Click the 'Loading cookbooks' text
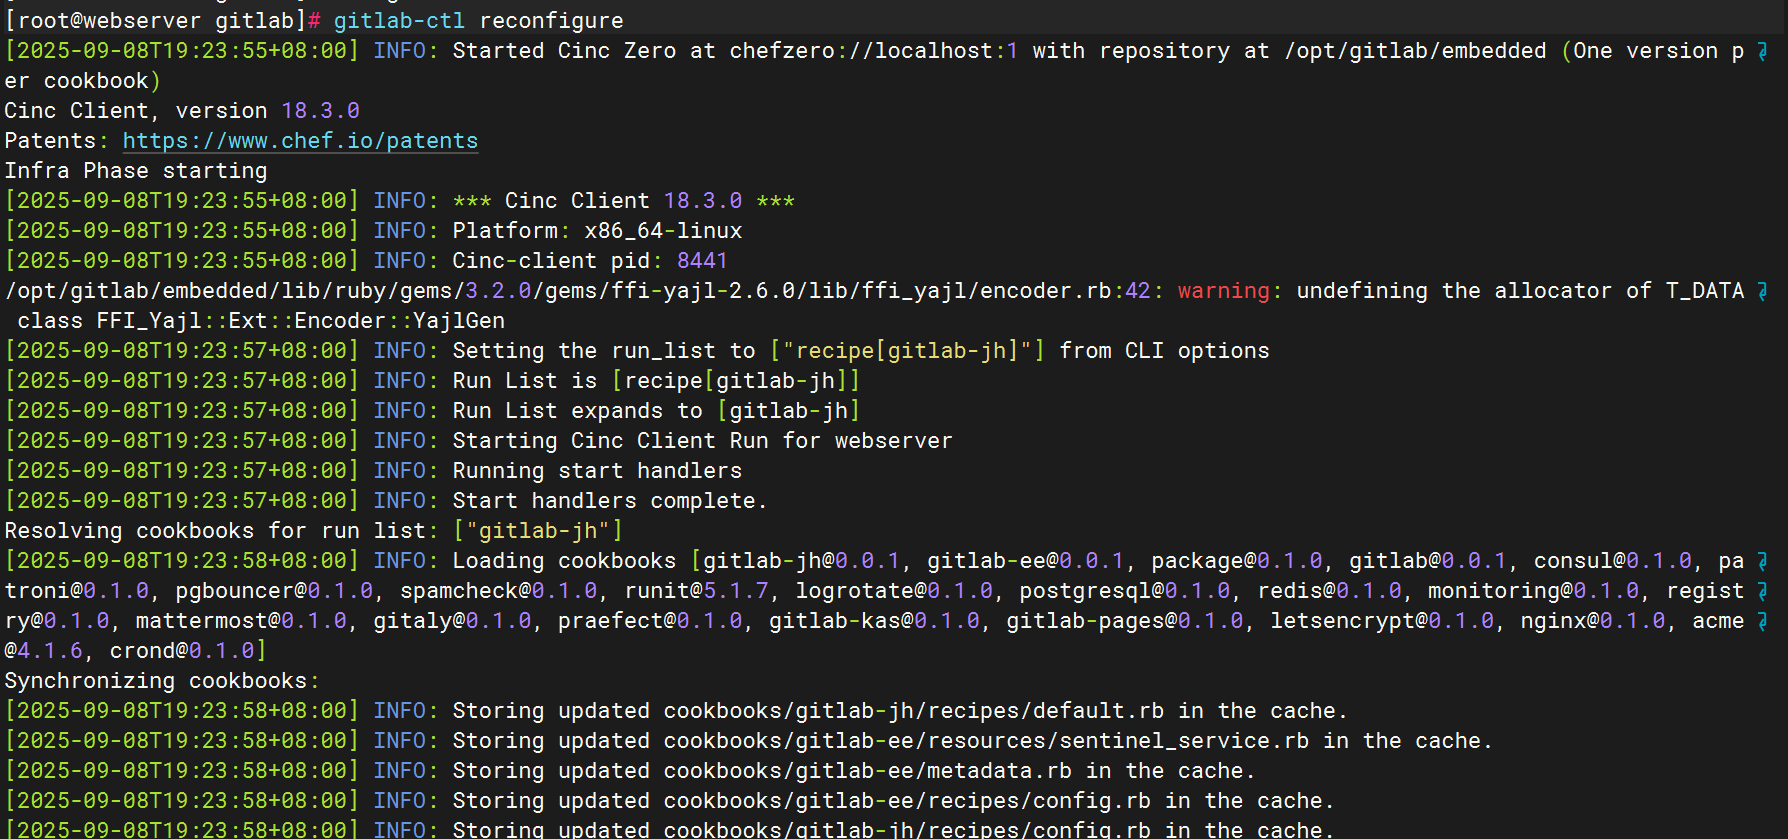The width and height of the screenshot is (1788, 839). pyautogui.click(x=564, y=561)
